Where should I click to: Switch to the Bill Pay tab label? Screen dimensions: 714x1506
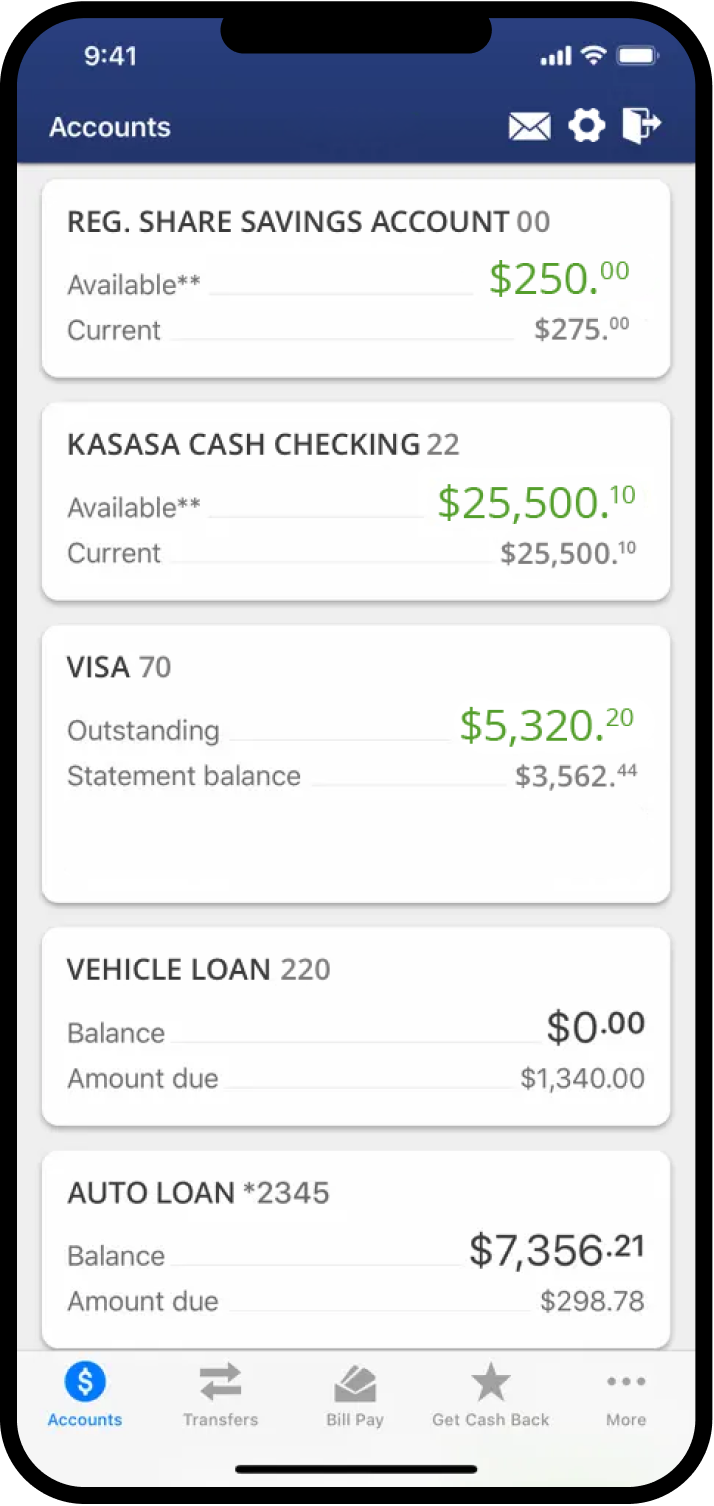[x=355, y=1420]
